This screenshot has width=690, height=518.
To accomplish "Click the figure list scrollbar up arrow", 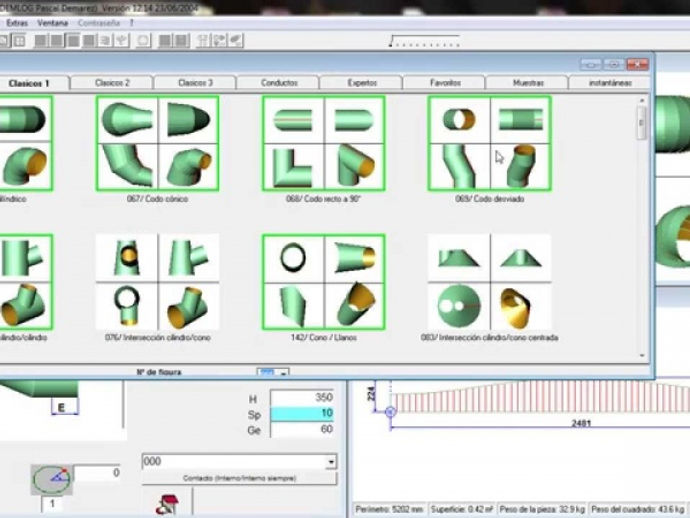I will [642, 101].
